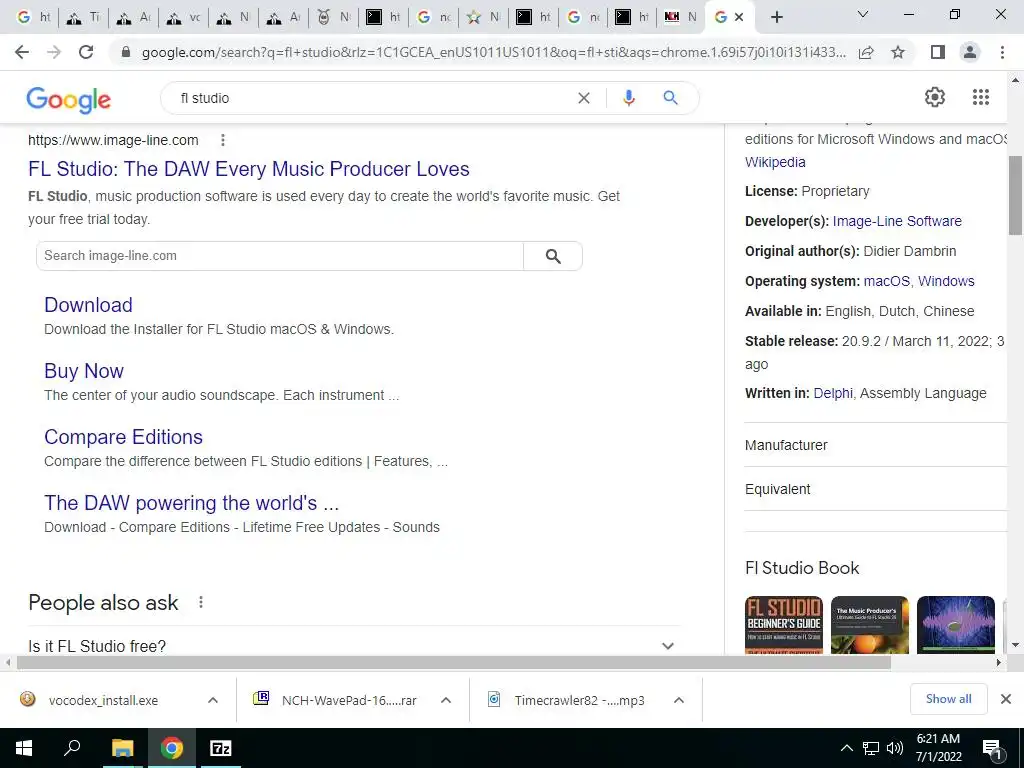Expand the Is it FL Studio free? question
Viewport: 1024px width, 768px height.
point(355,646)
